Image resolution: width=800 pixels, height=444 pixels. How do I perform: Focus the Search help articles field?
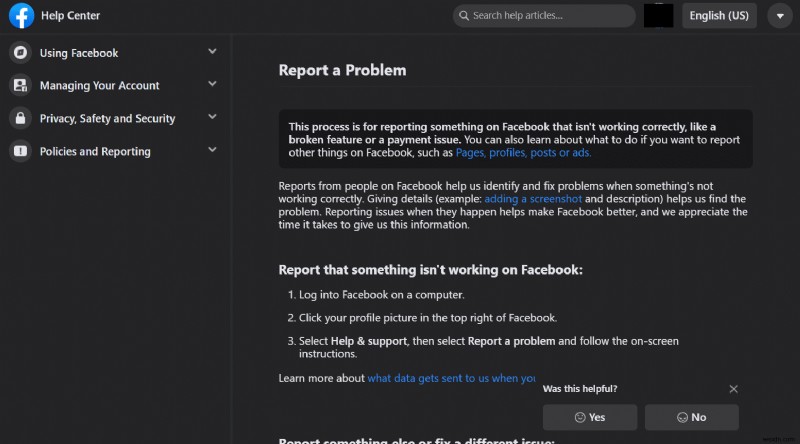pos(544,16)
